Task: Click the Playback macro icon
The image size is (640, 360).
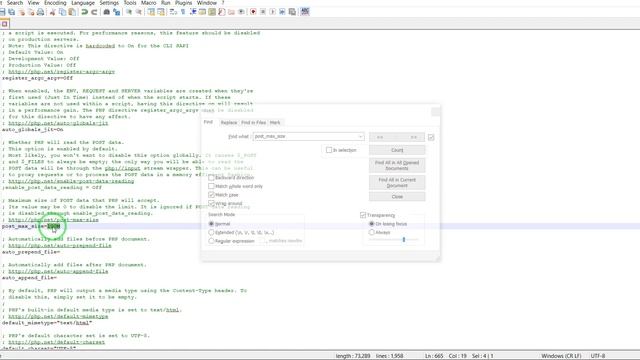Action: pyautogui.click(x=273, y=12)
